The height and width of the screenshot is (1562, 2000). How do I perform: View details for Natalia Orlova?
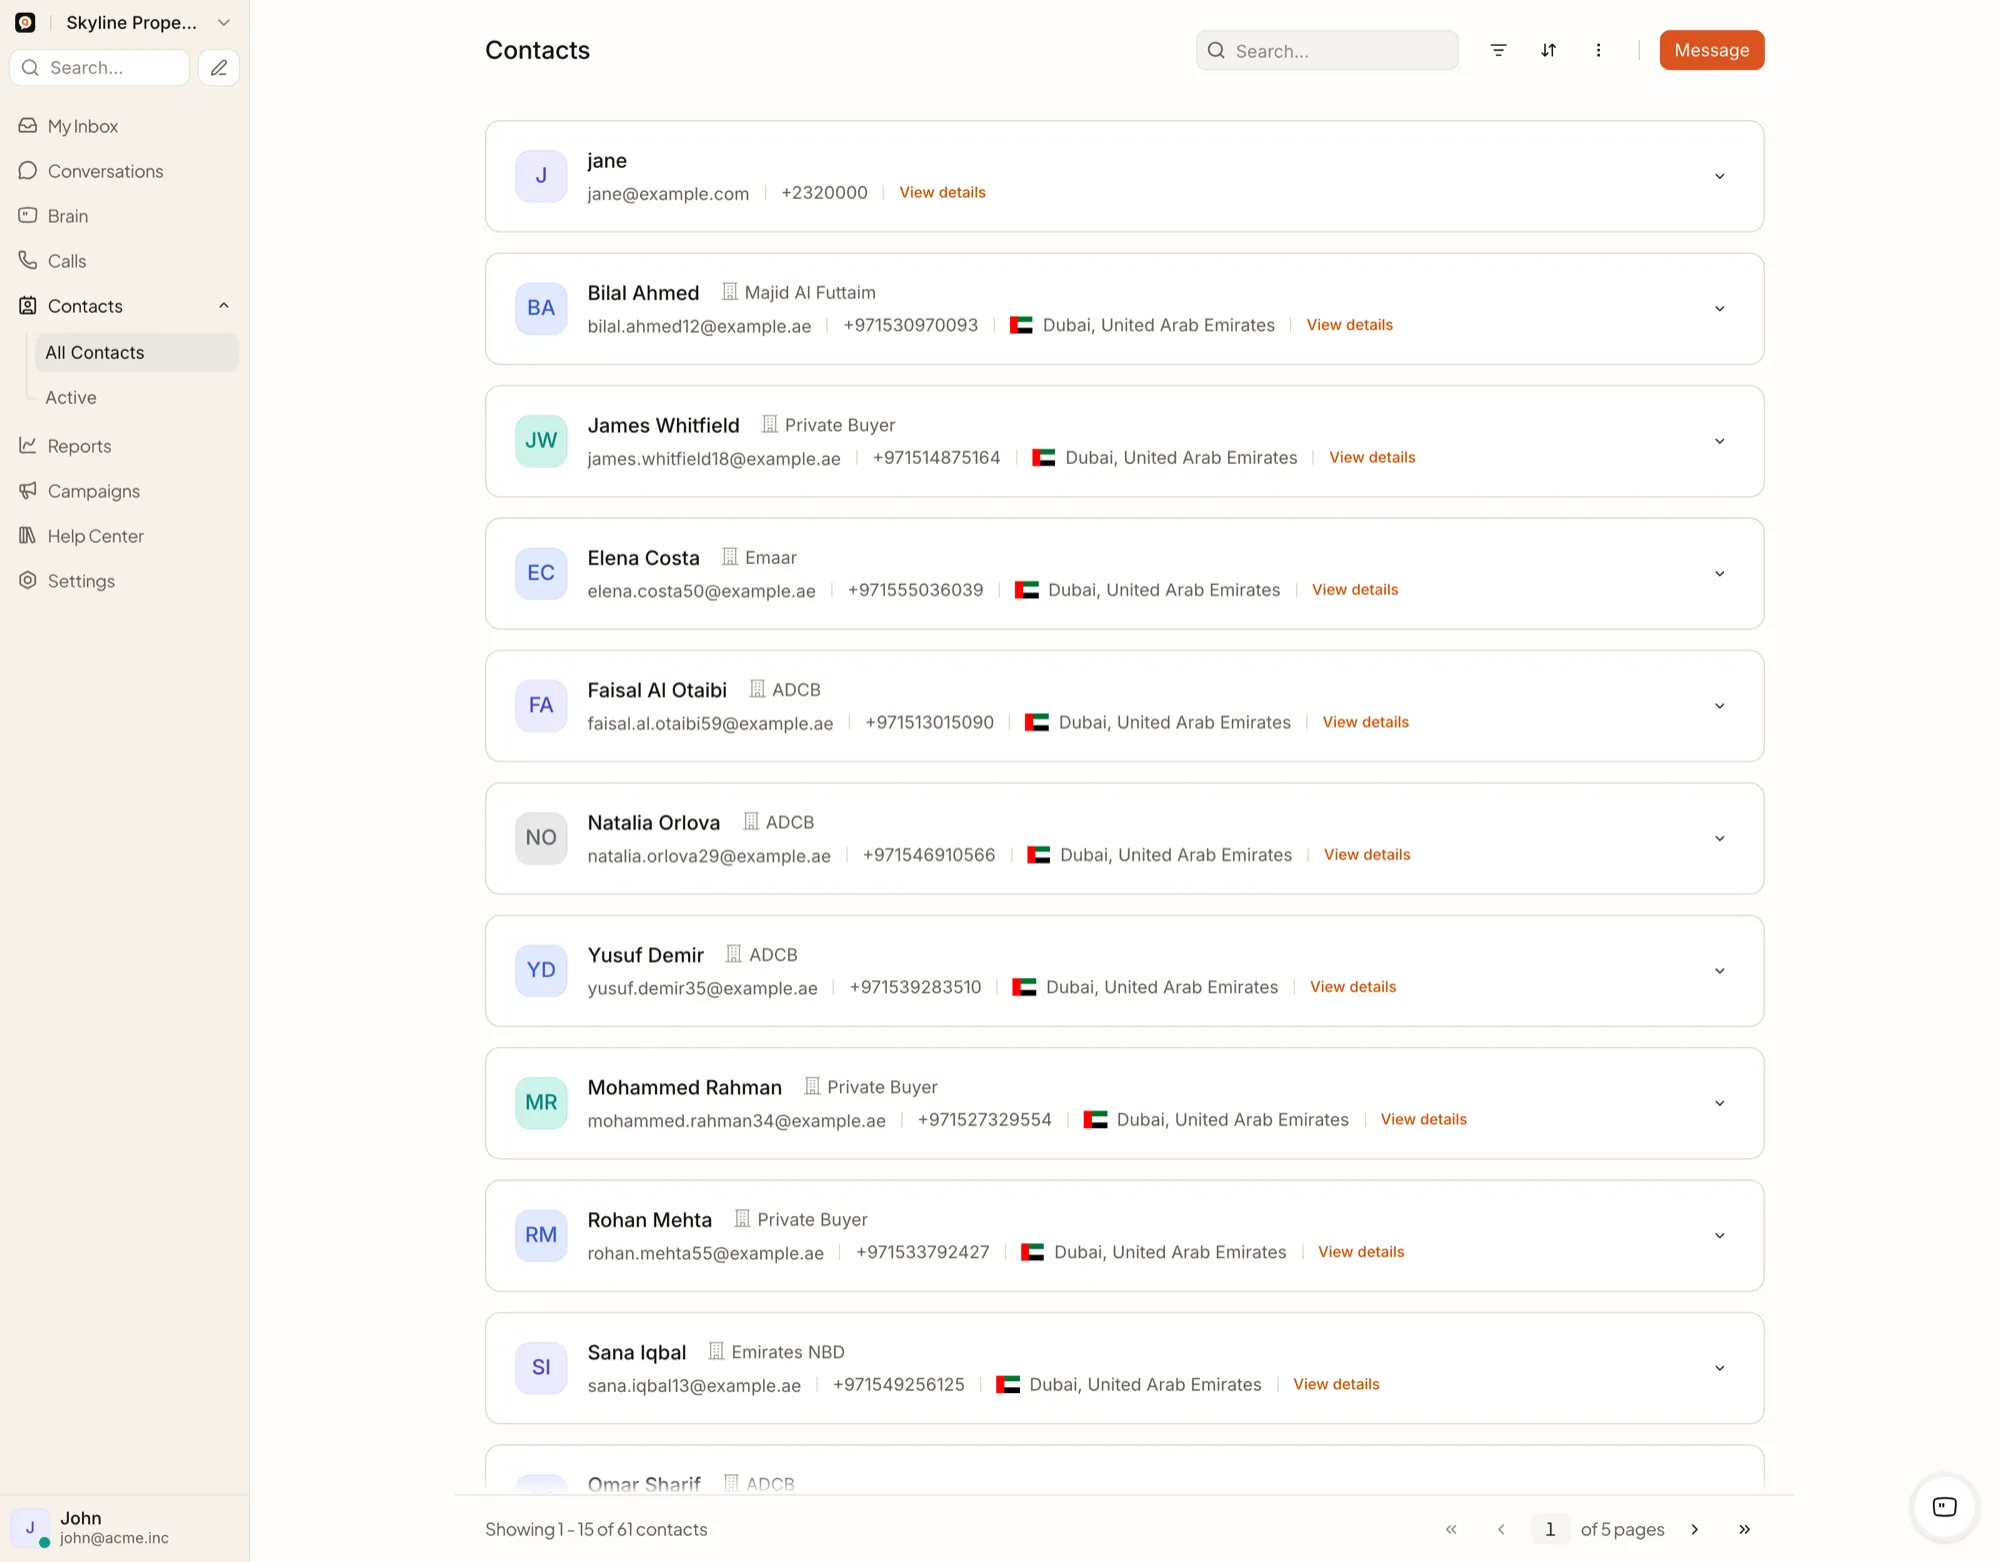(1367, 855)
